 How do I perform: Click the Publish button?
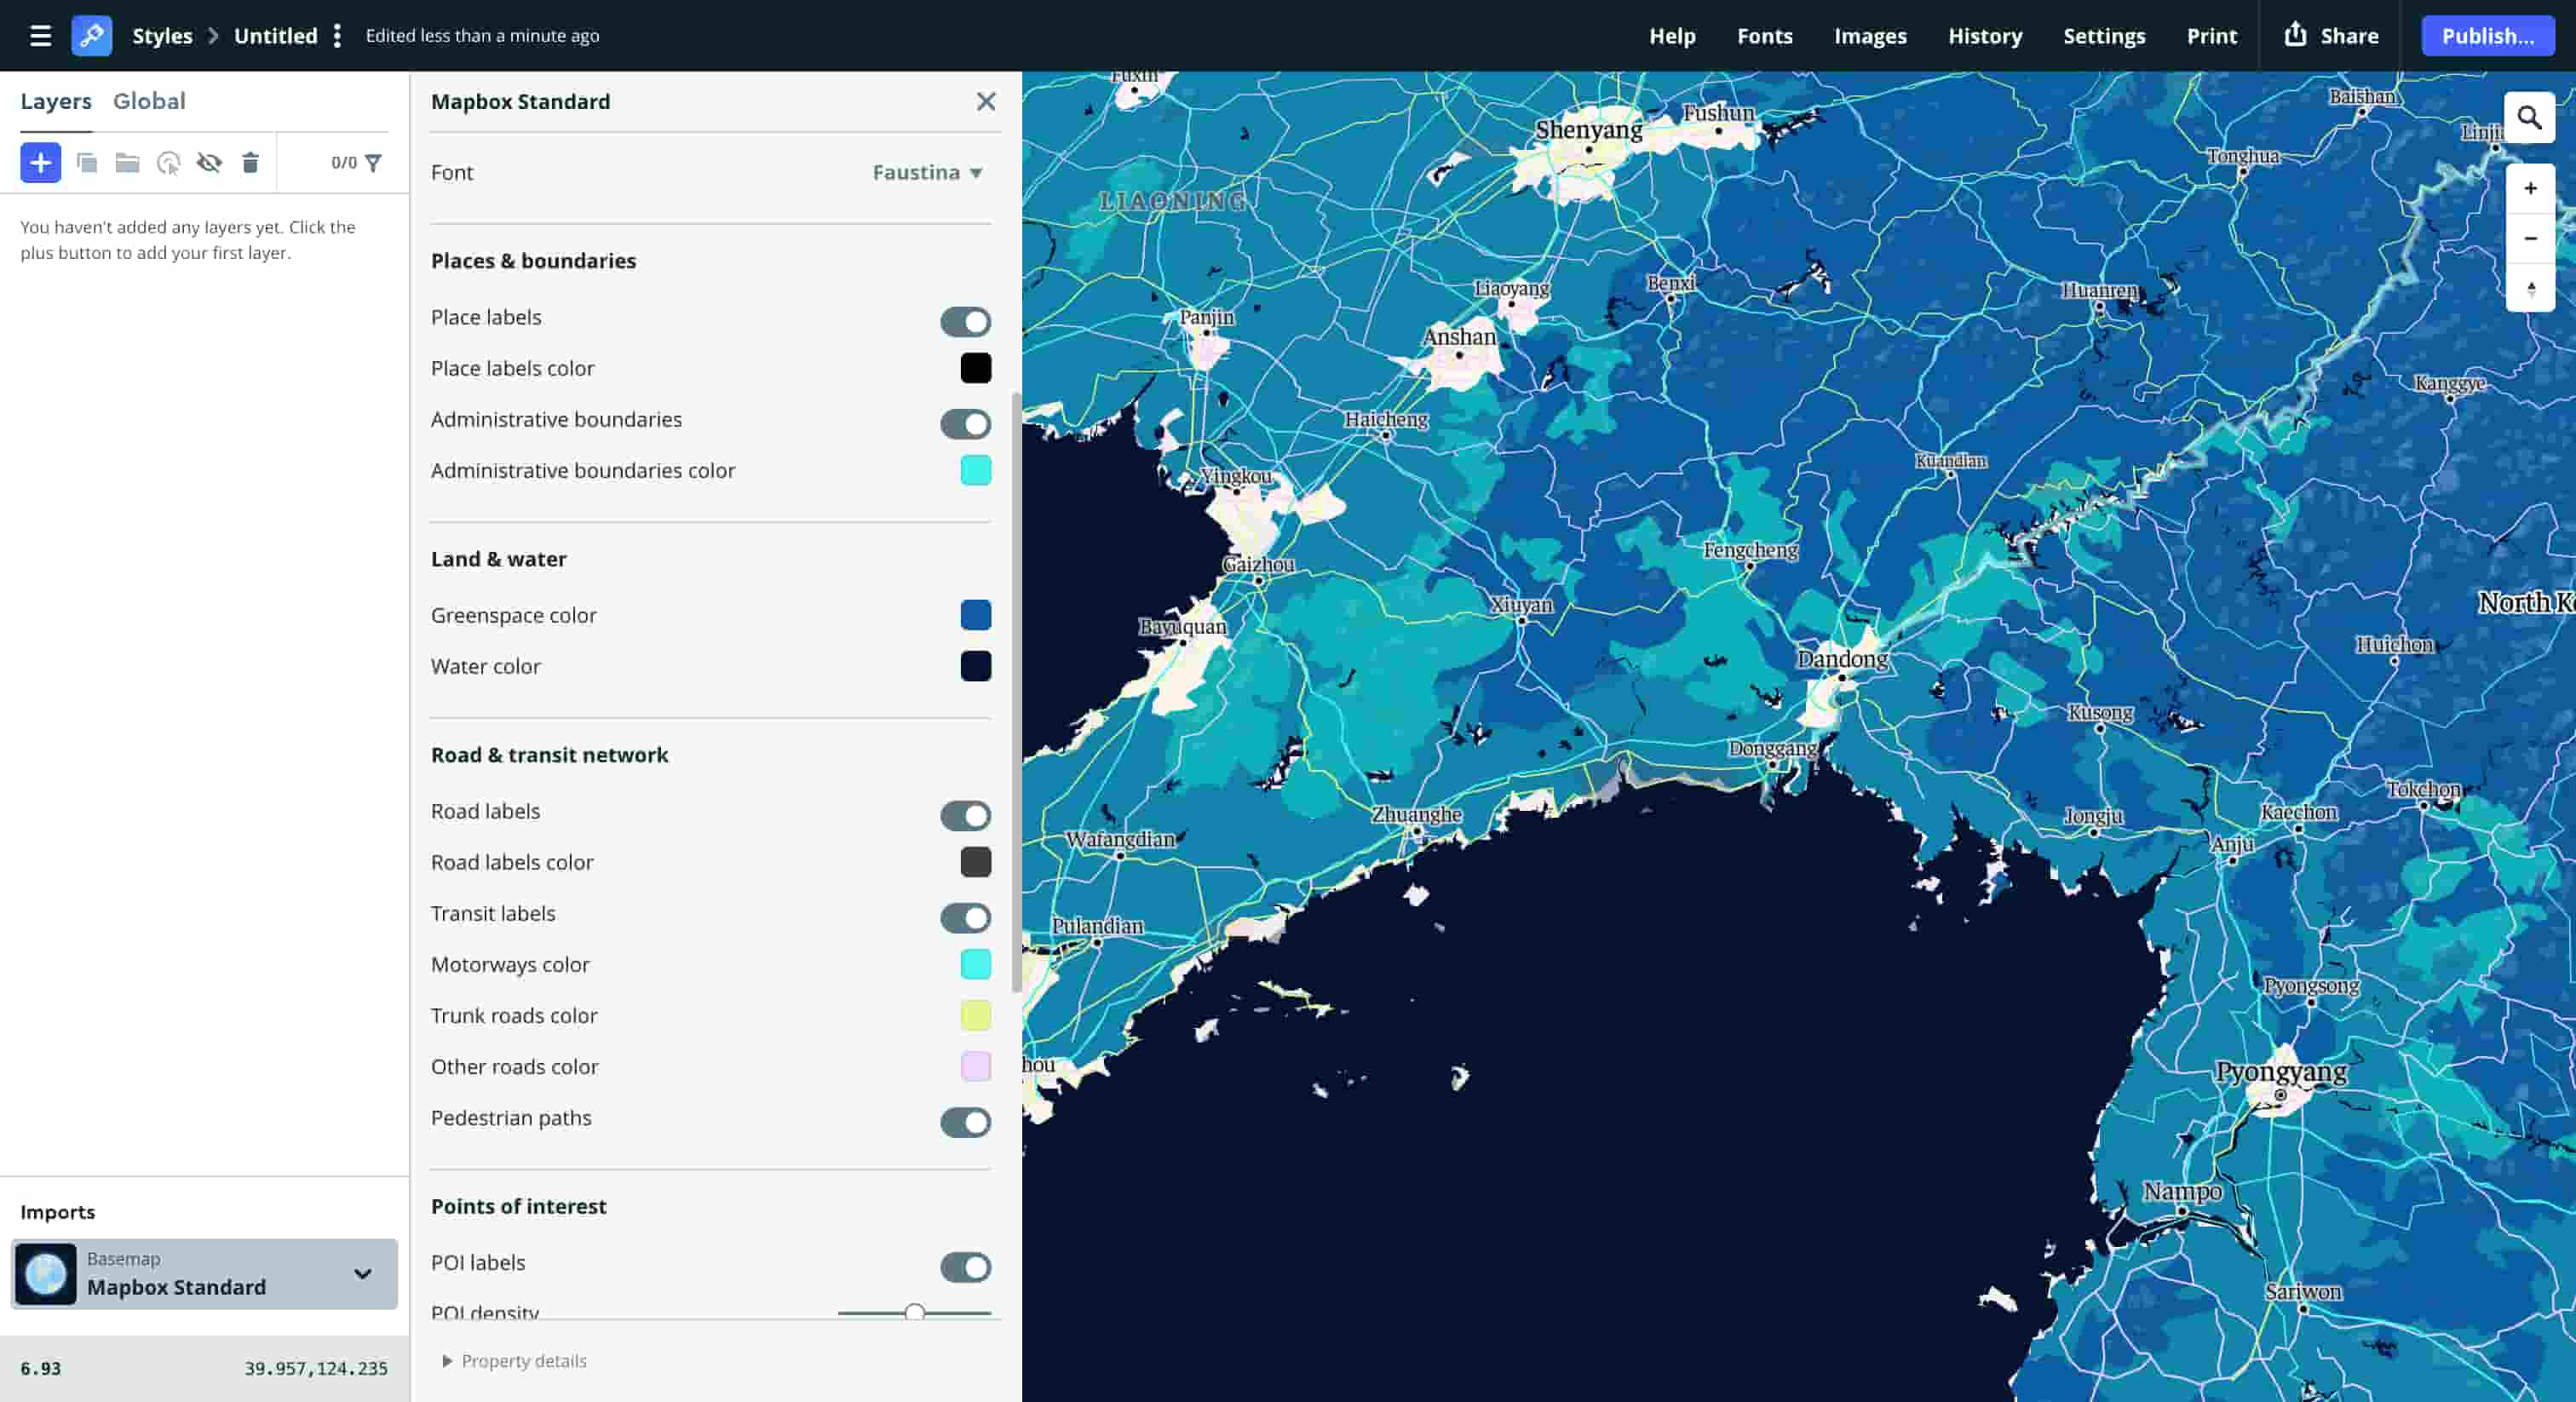(2487, 35)
